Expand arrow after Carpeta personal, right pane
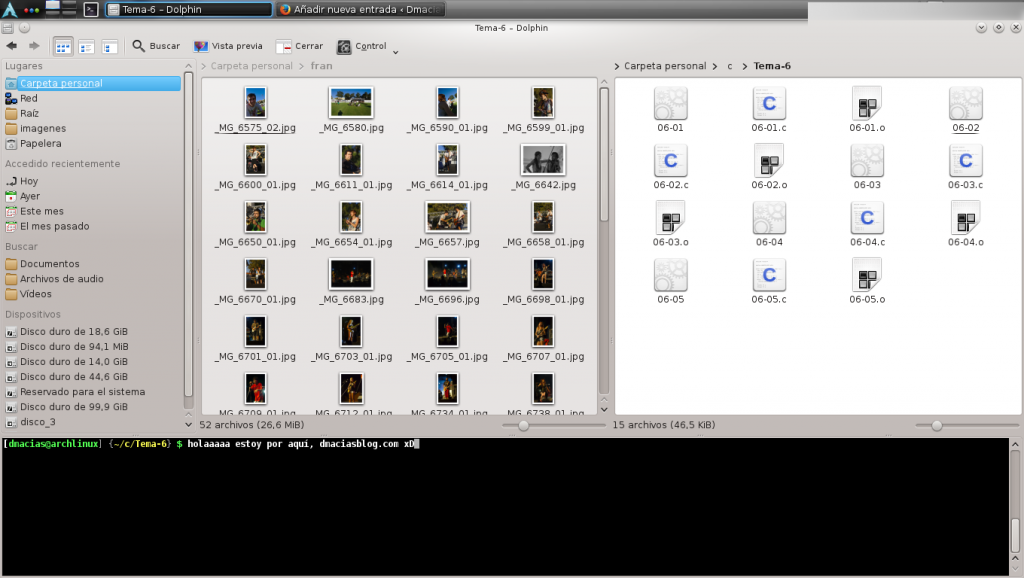The height and width of the screenshot is (578, 1024). (x=714, y=66)
